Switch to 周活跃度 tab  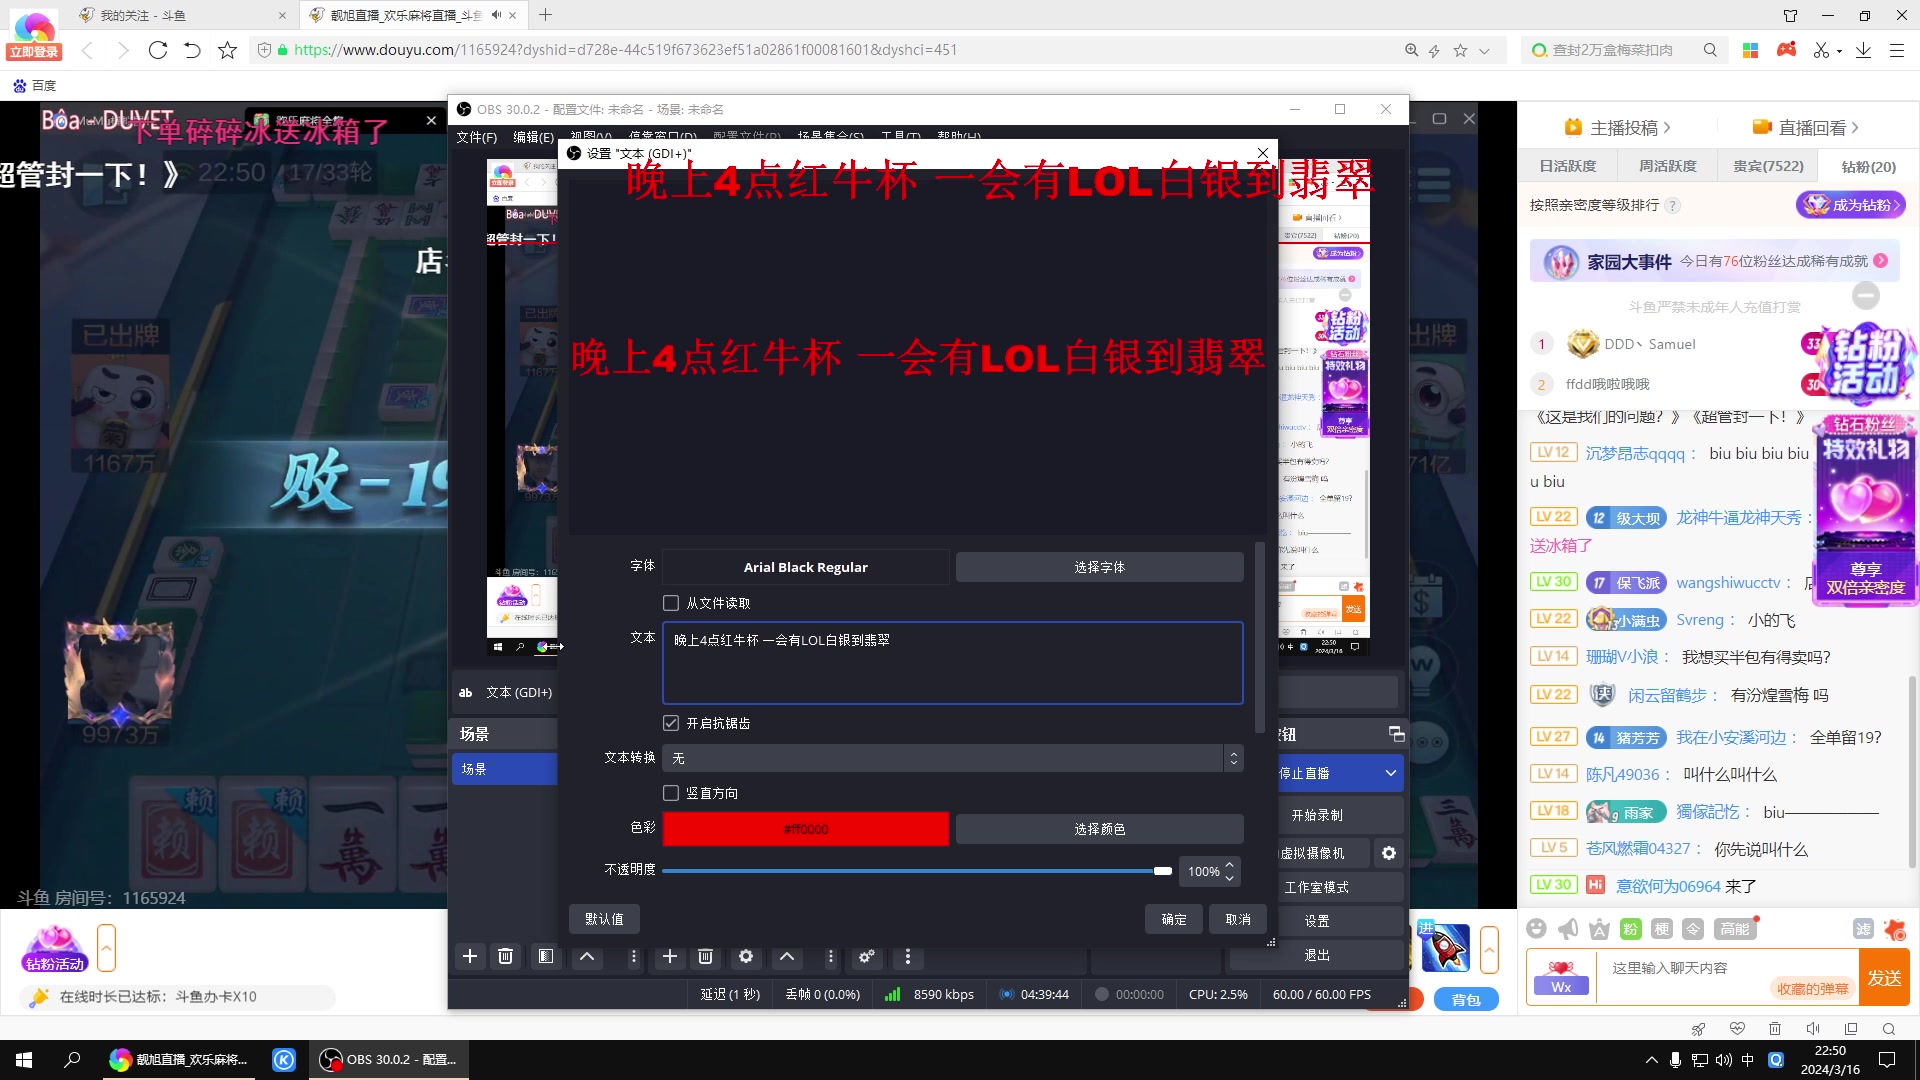1667,166
